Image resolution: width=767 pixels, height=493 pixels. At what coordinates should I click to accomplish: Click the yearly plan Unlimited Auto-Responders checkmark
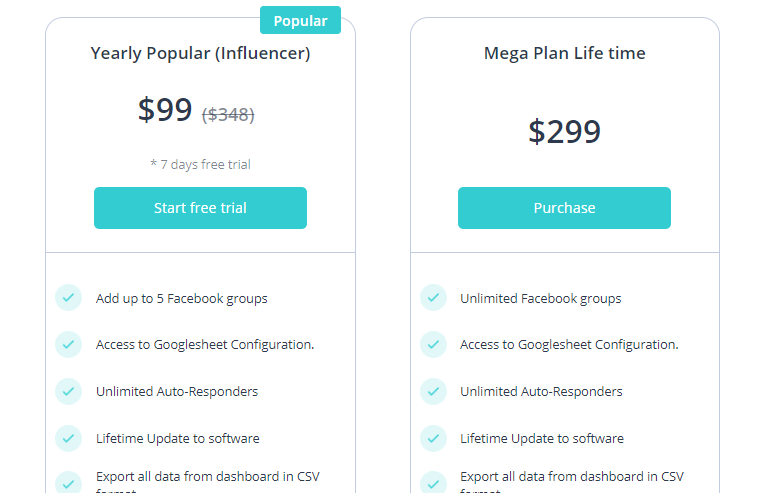click(68, 391)
